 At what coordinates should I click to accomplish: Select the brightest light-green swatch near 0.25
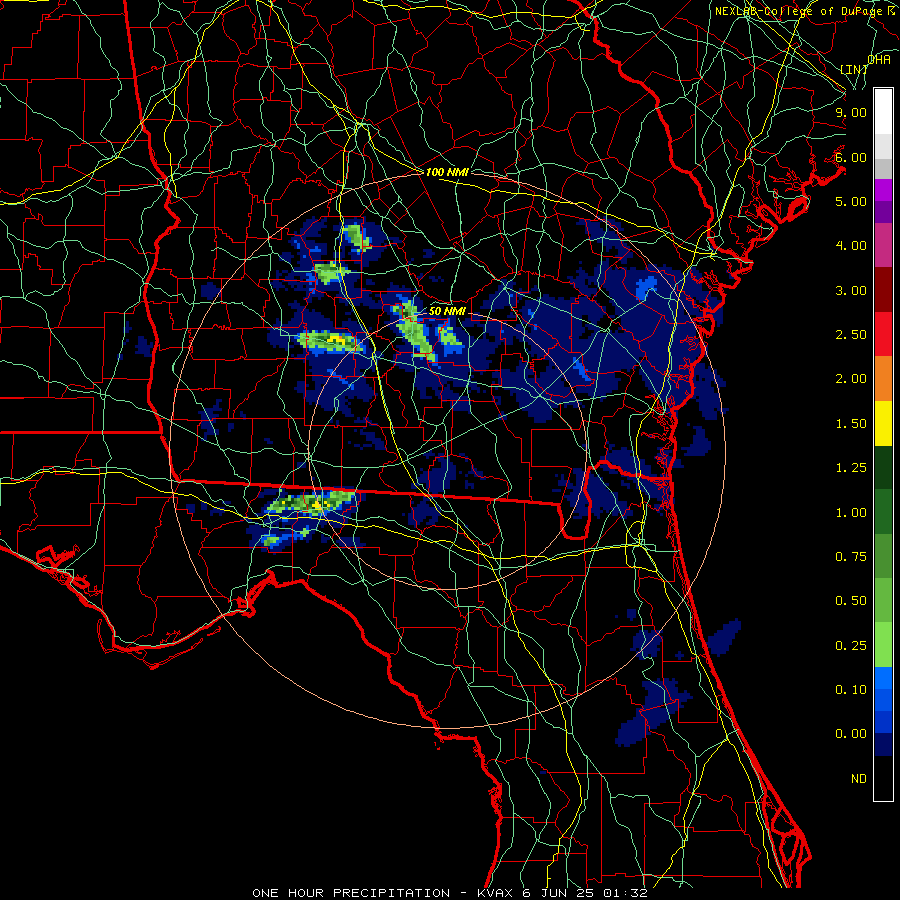(883, 645)
